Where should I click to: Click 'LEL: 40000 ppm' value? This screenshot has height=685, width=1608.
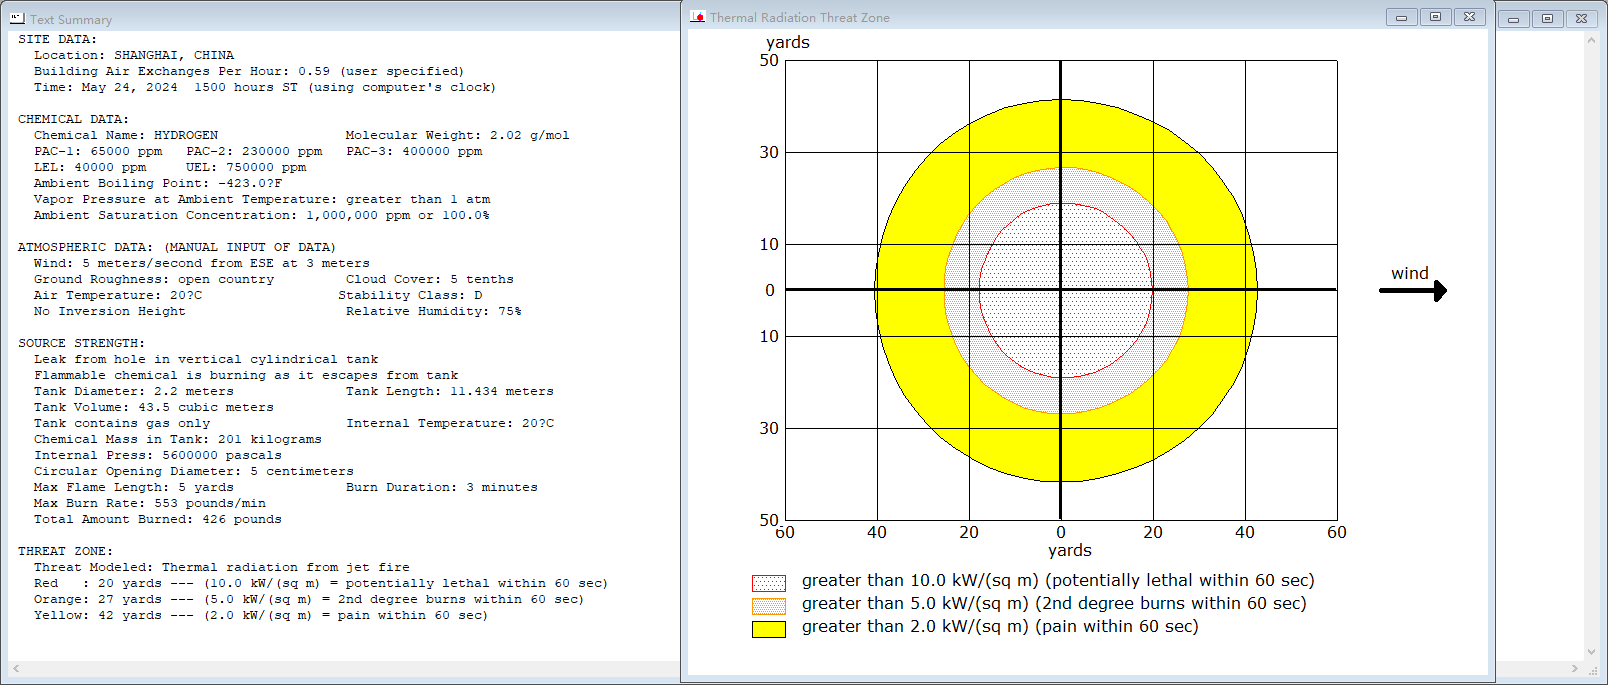[x=90, y=167]
